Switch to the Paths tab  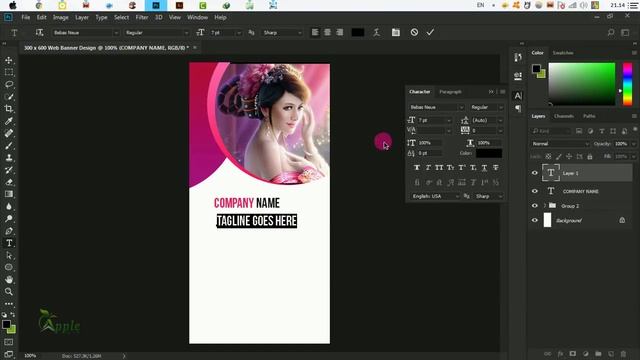coord(589,116)
